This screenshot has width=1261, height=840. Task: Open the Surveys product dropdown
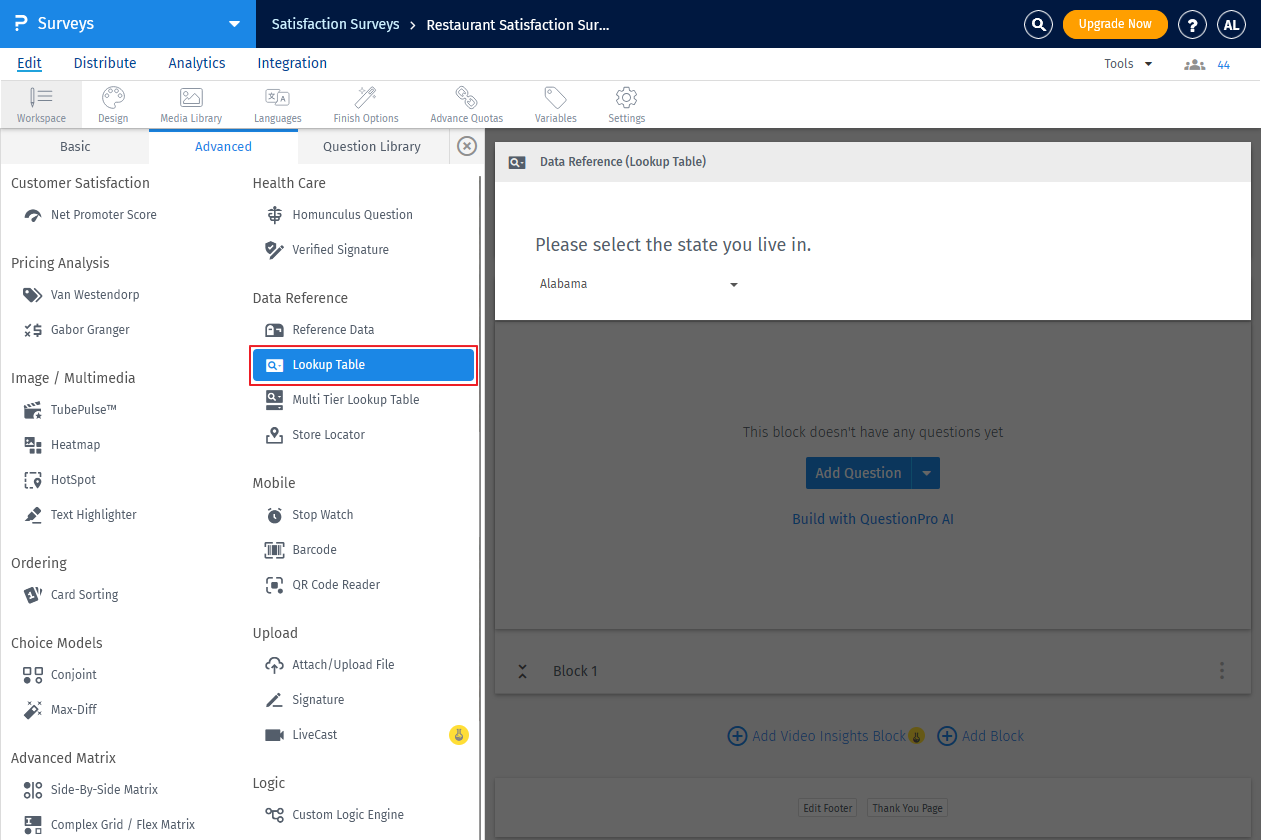[x=234, y=24]
